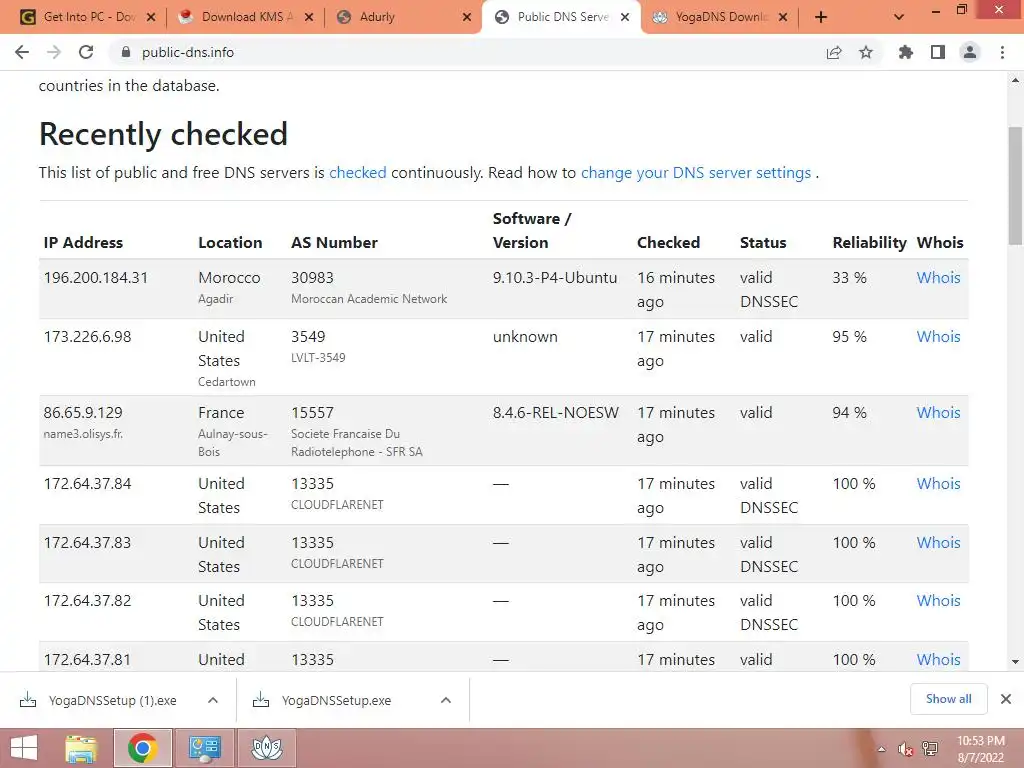The image size is (1024, 768).
Task: Select the 'Recently checked' heading
Action: pos(163,134)
